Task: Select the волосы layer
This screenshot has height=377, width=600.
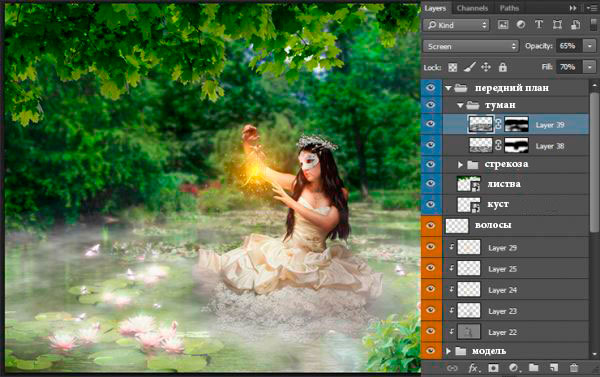Action: 515,225
